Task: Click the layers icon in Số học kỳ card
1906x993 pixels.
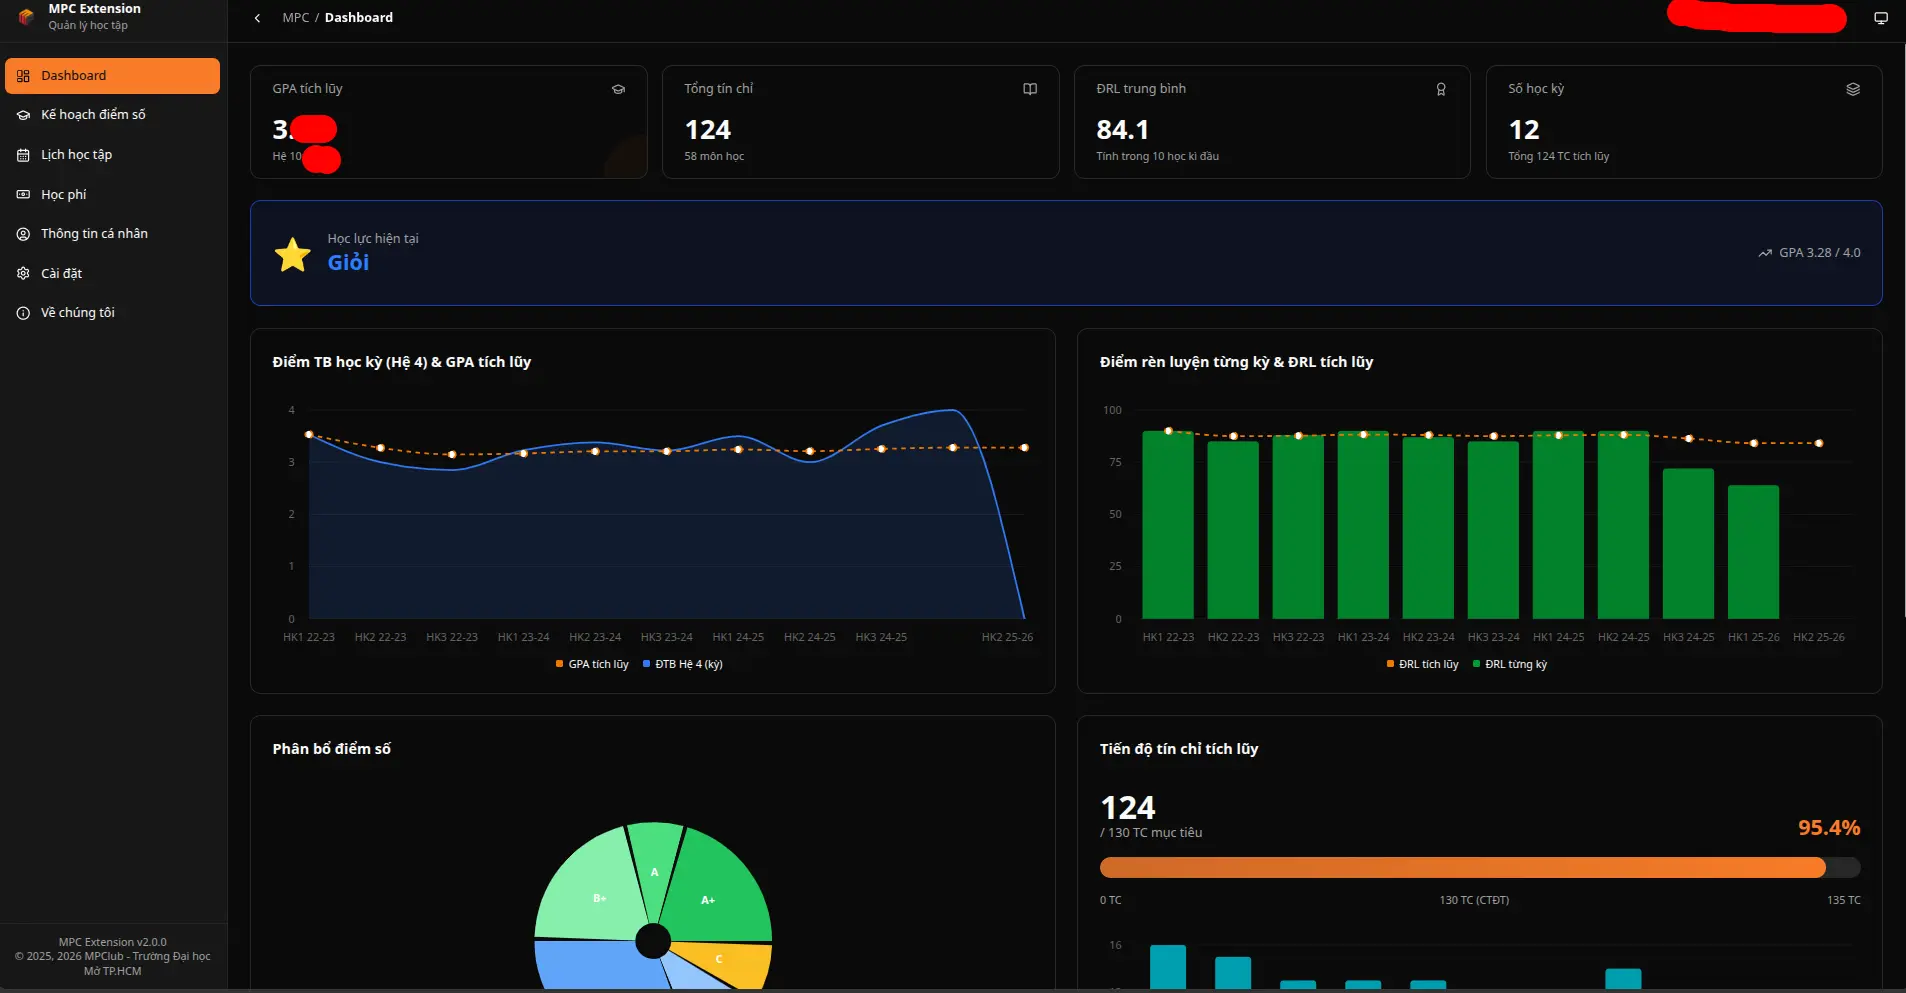Action: point(1853,89)
